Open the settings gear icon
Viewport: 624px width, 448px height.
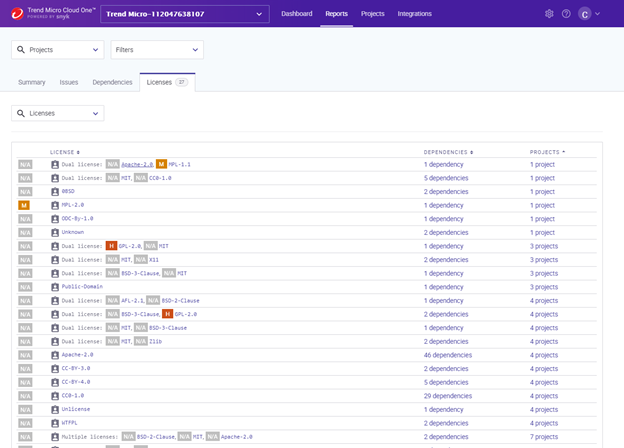(549, 14)
